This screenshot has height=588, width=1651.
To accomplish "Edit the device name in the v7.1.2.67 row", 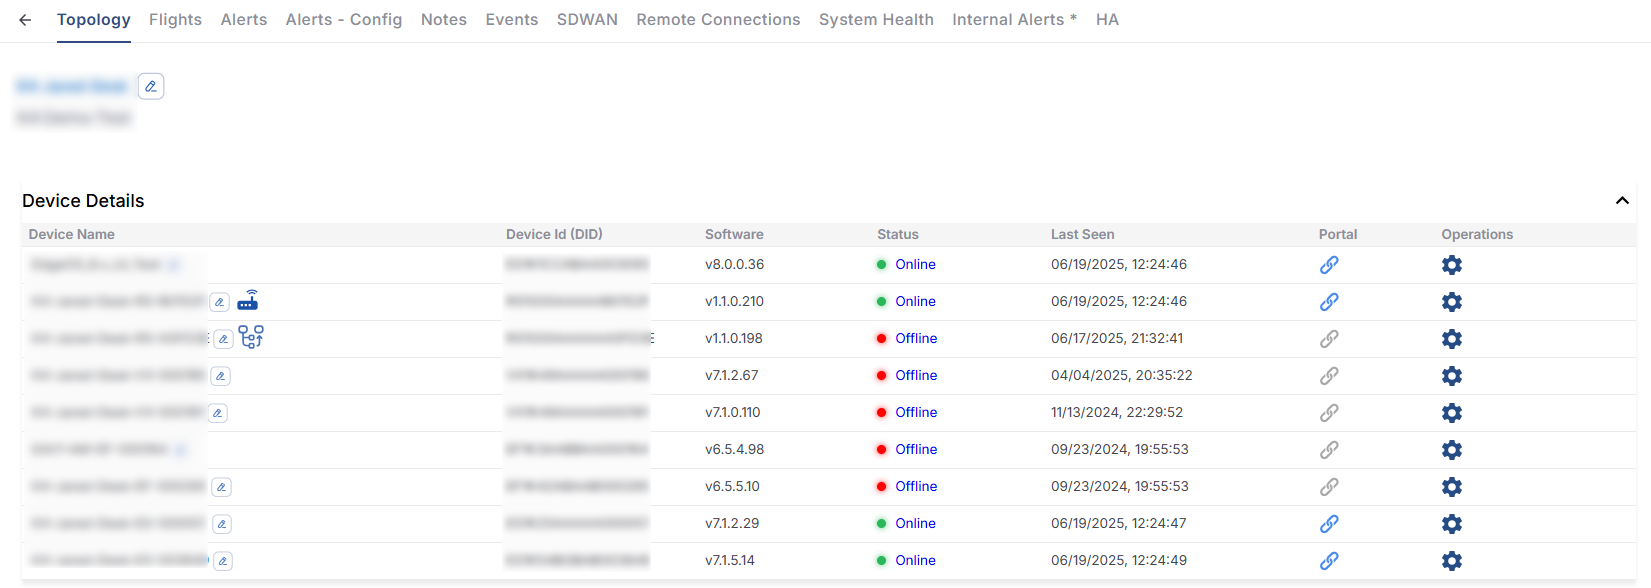I will pyautogui.click(x=221, y=376).
